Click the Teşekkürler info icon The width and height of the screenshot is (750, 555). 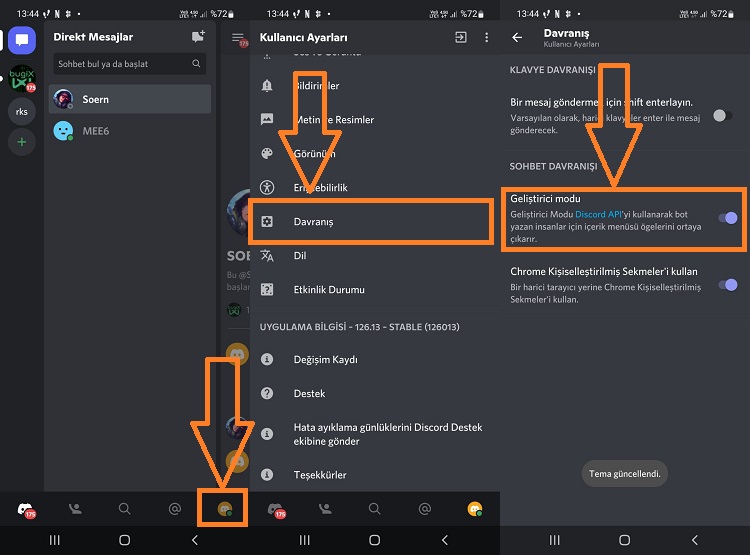click(267, 475)
